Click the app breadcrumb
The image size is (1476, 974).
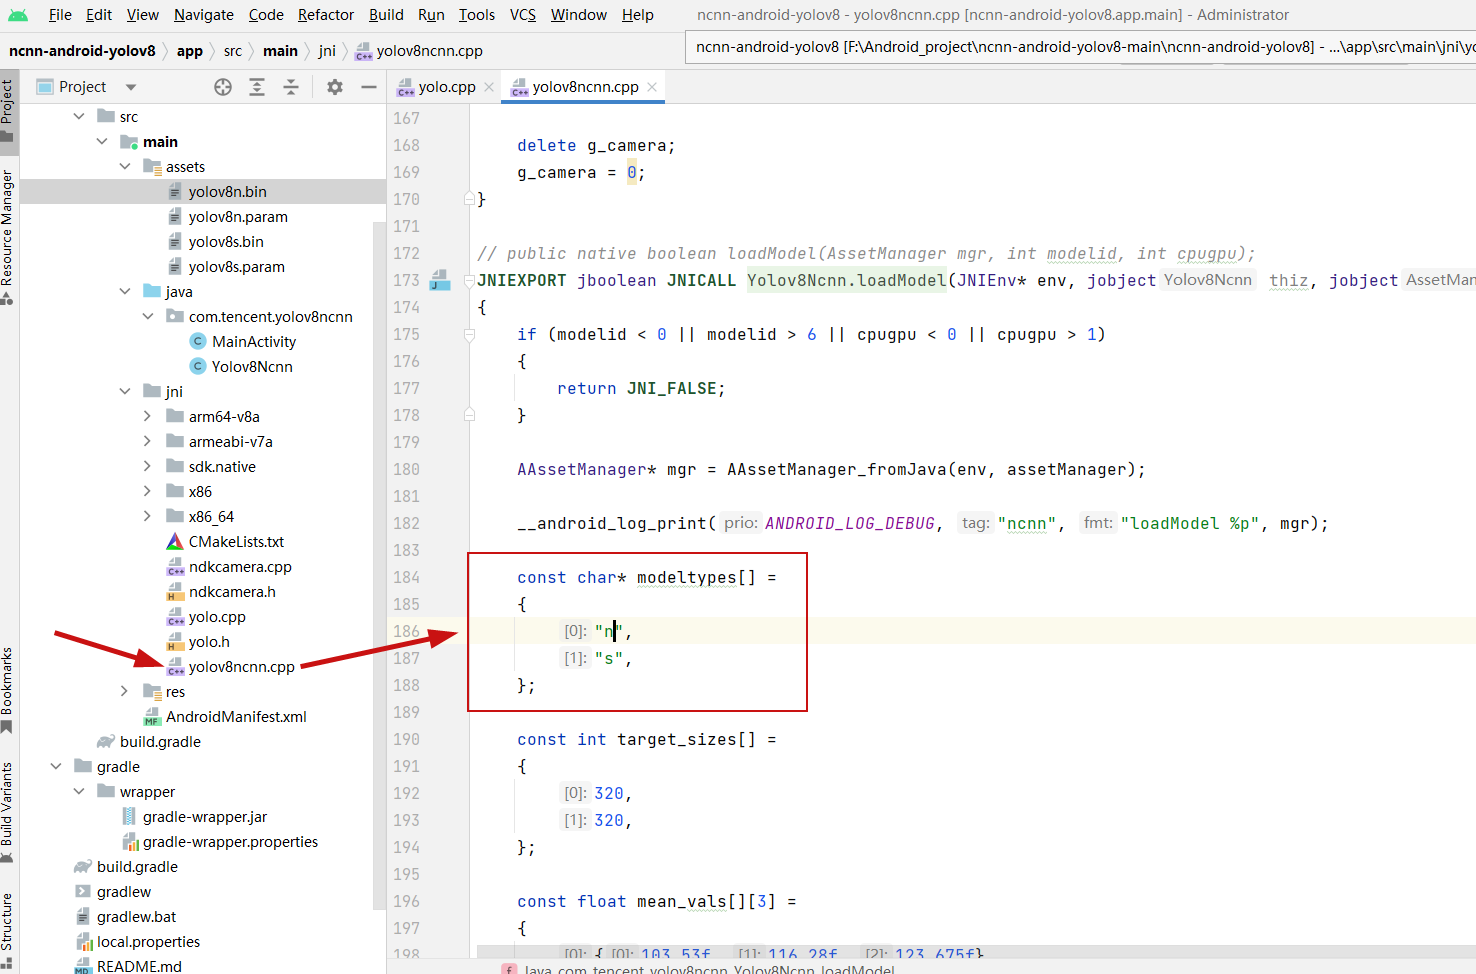(190, 51)
